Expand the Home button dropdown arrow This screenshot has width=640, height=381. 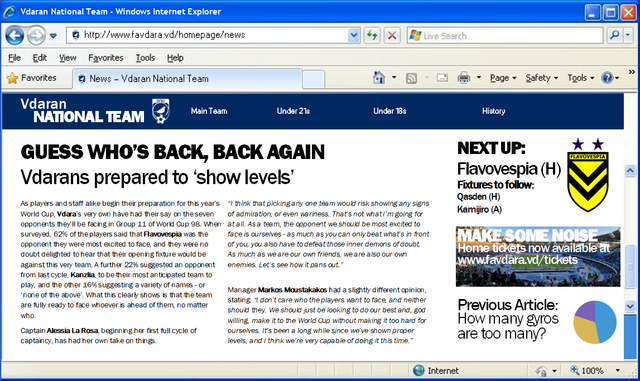tap(394, 78)
